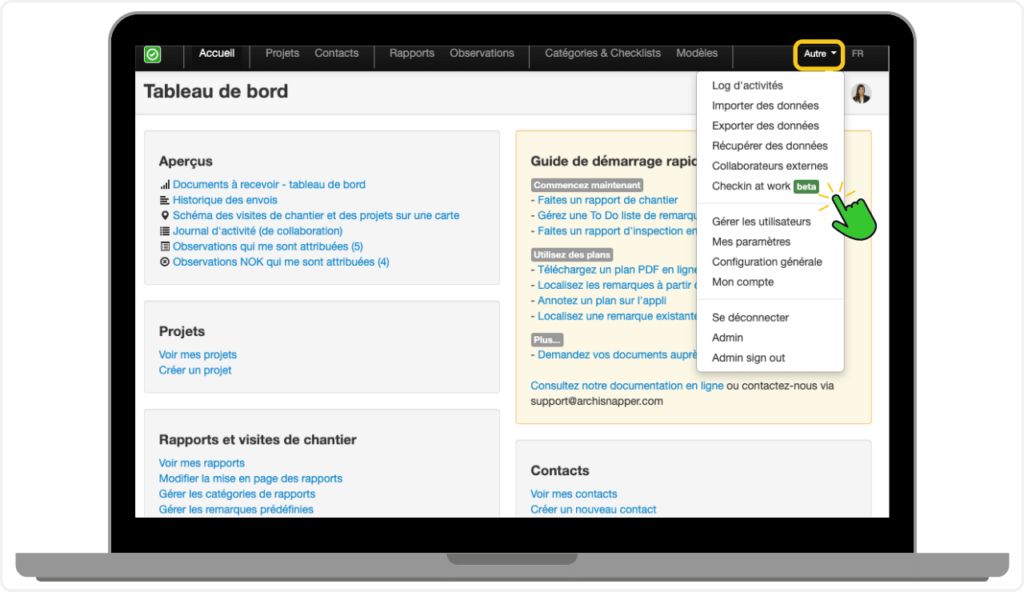Select Log d'activités in the dropdown
Image resolution: width=1024 pixels, height=592 pixels.
pyautogui.click(x=747, y=86)
